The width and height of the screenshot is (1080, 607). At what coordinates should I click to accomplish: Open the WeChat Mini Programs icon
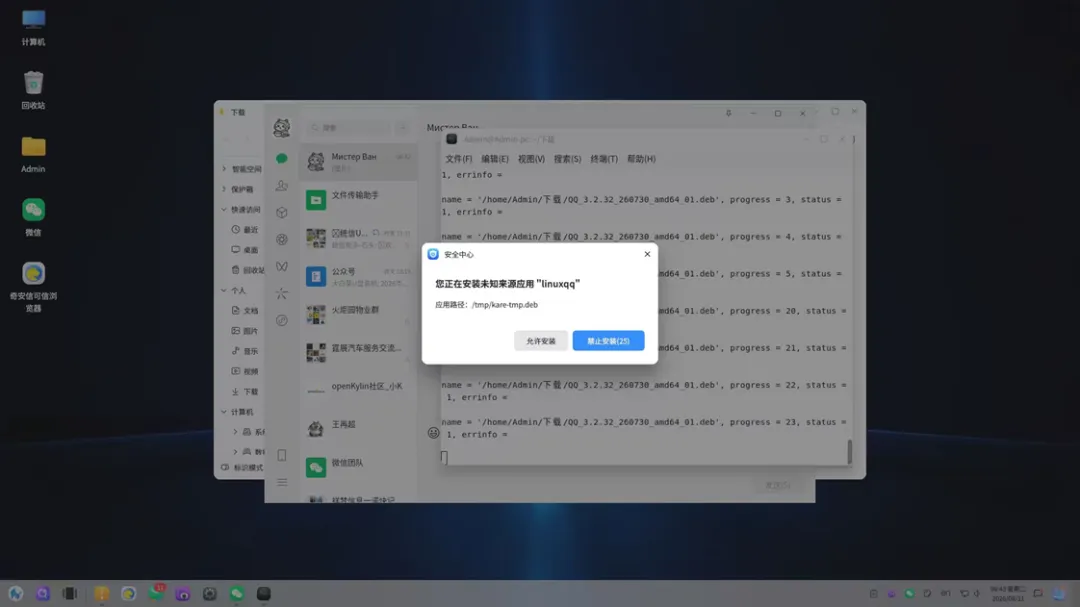(282, 320)
